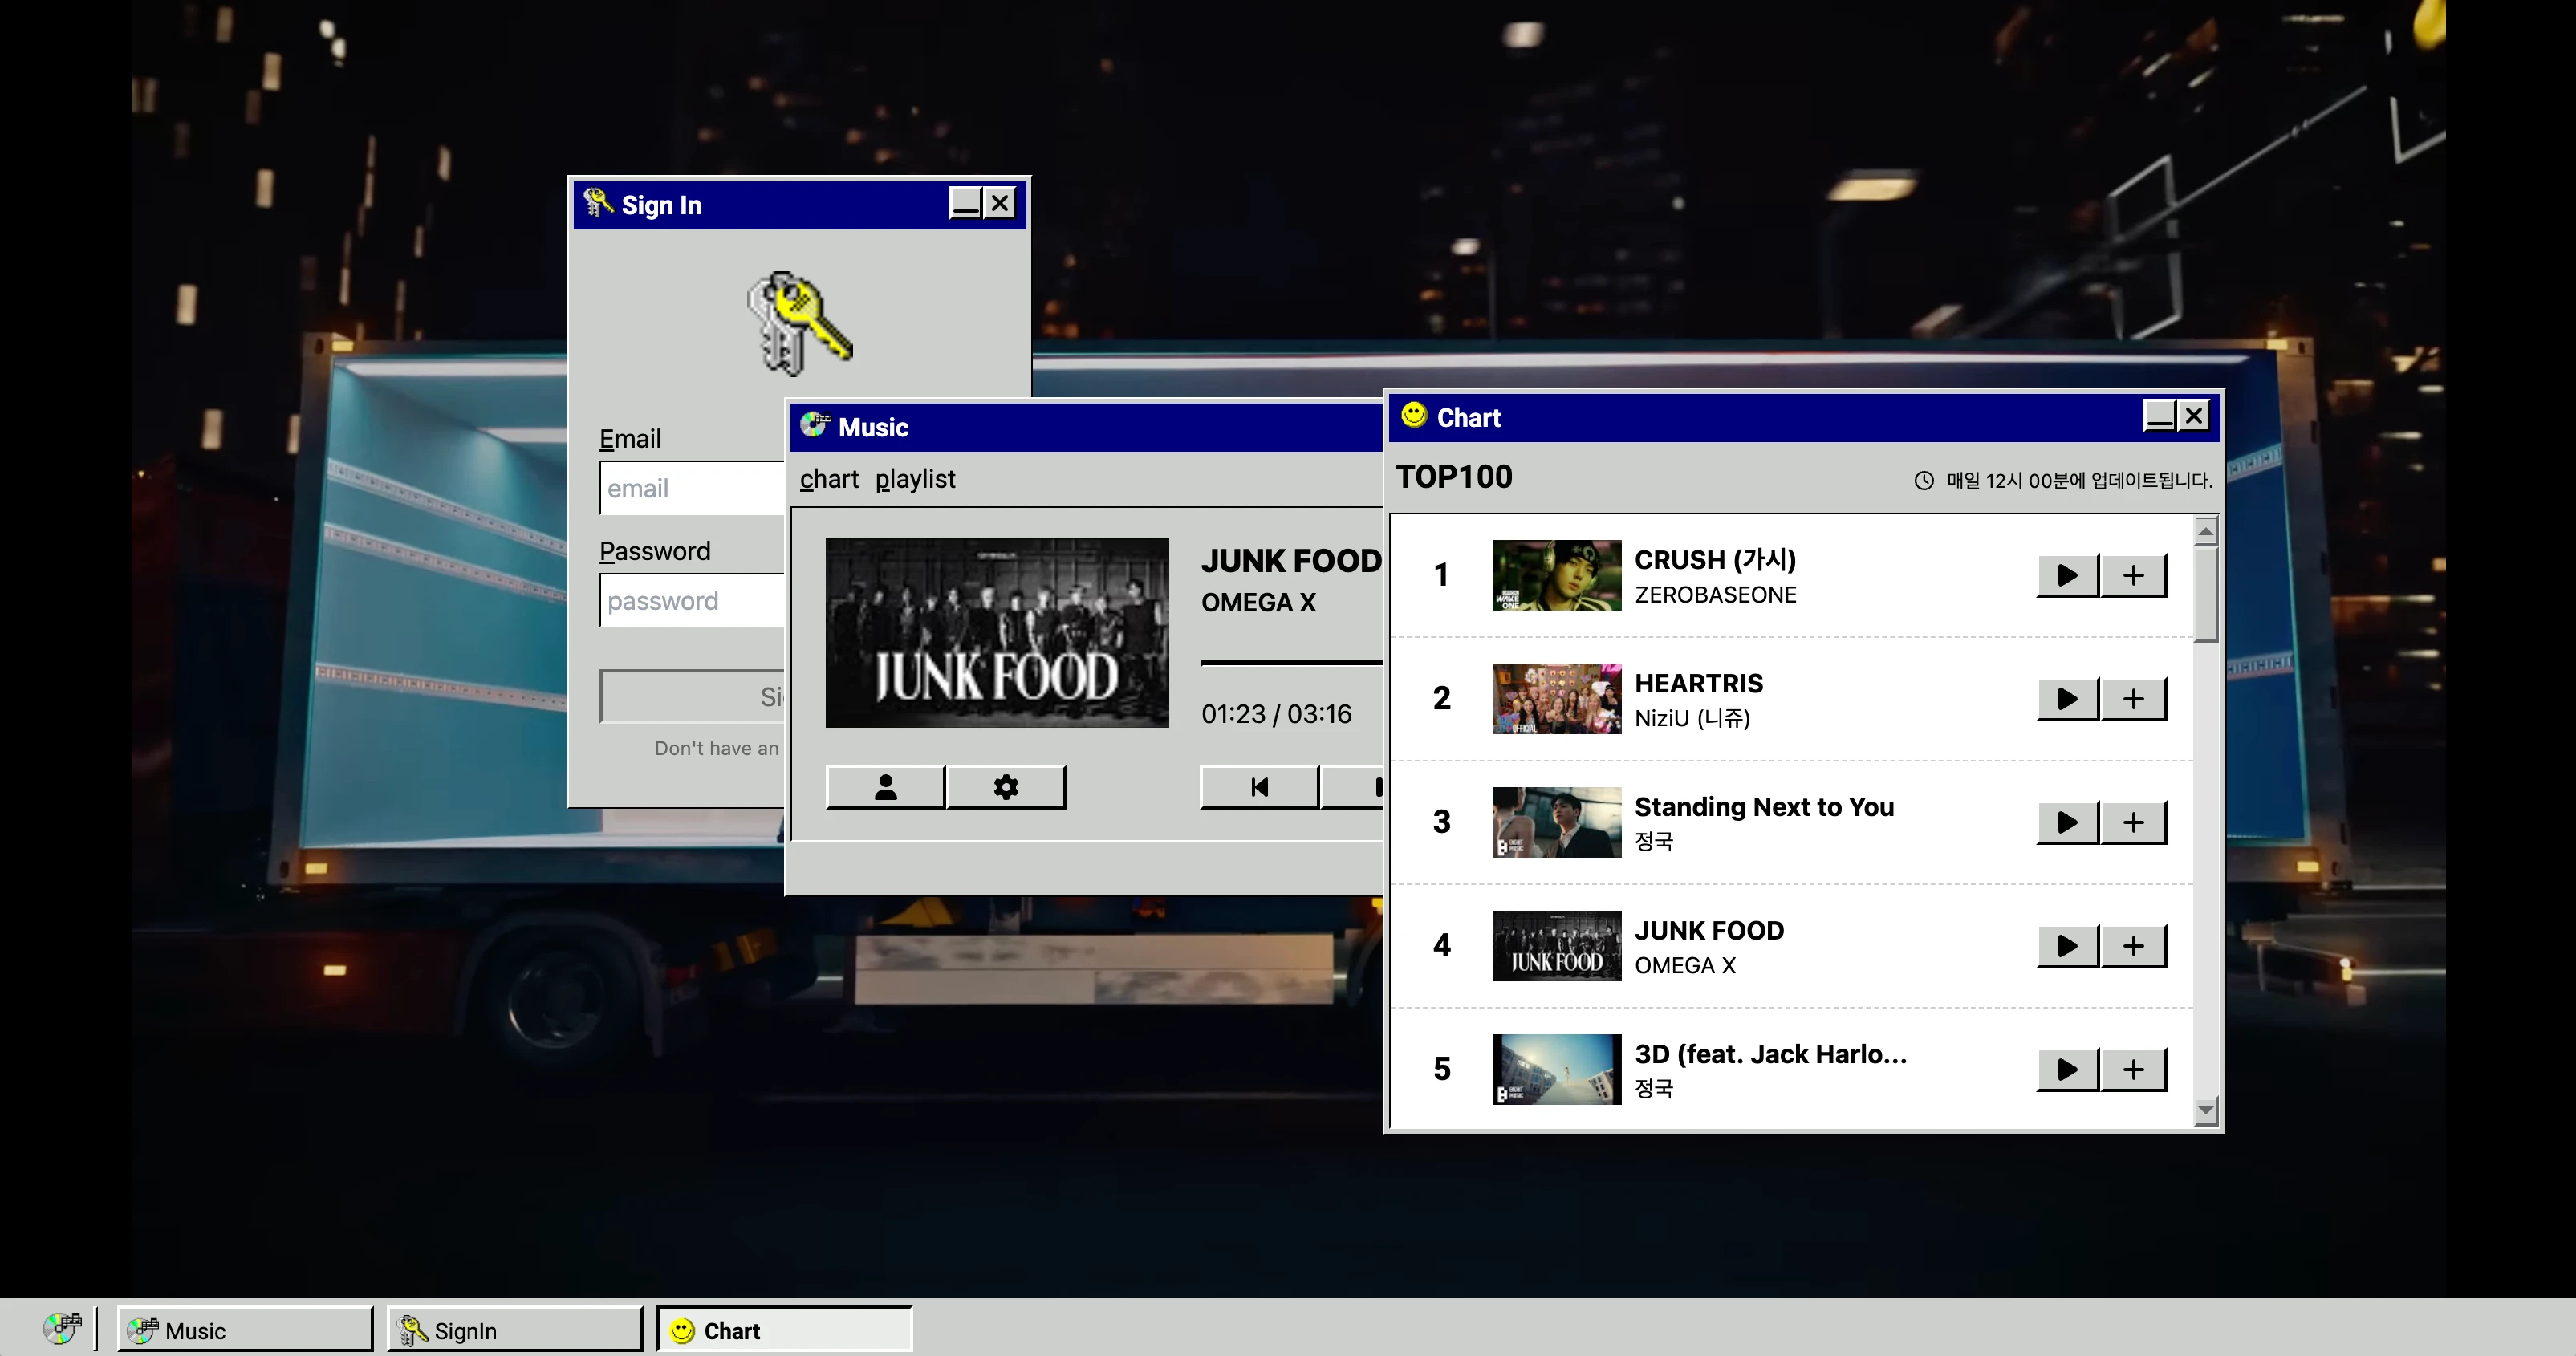
Task: Click the JUNK FOOD title in Music player
Action: pyautogui.click(x=1291, y=561)
